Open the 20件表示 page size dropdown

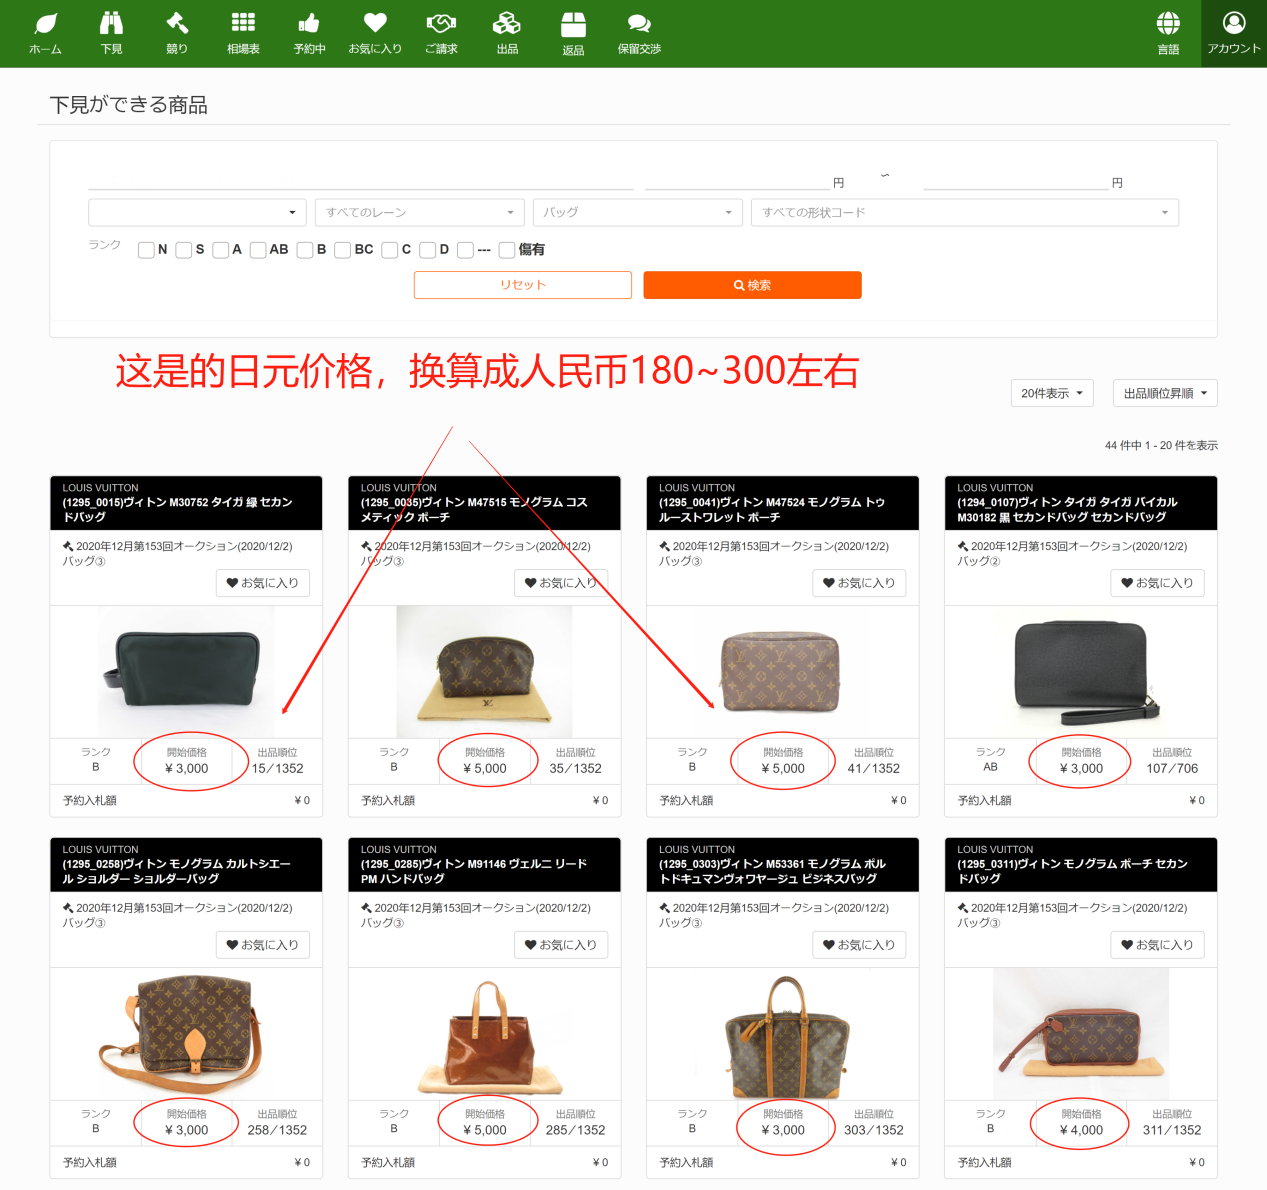click(x=1052, y=393)
